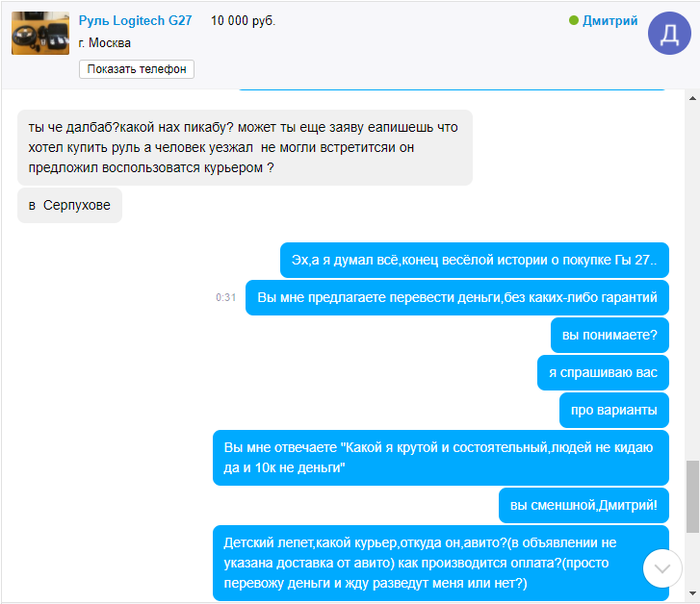Viewport: 700px width, 604px height.
Task: Click the scrollbar up arrow
Action: click(692, 98)
